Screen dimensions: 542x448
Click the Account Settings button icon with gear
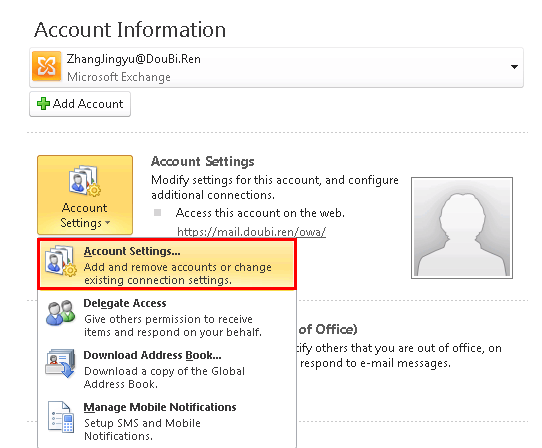85,181
